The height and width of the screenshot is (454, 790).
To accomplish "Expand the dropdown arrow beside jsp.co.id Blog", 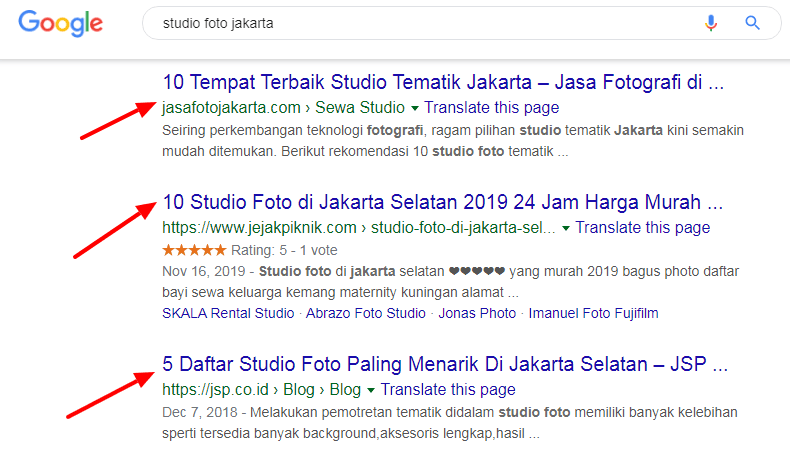I will pyautogui.click(x=371, y=389).
